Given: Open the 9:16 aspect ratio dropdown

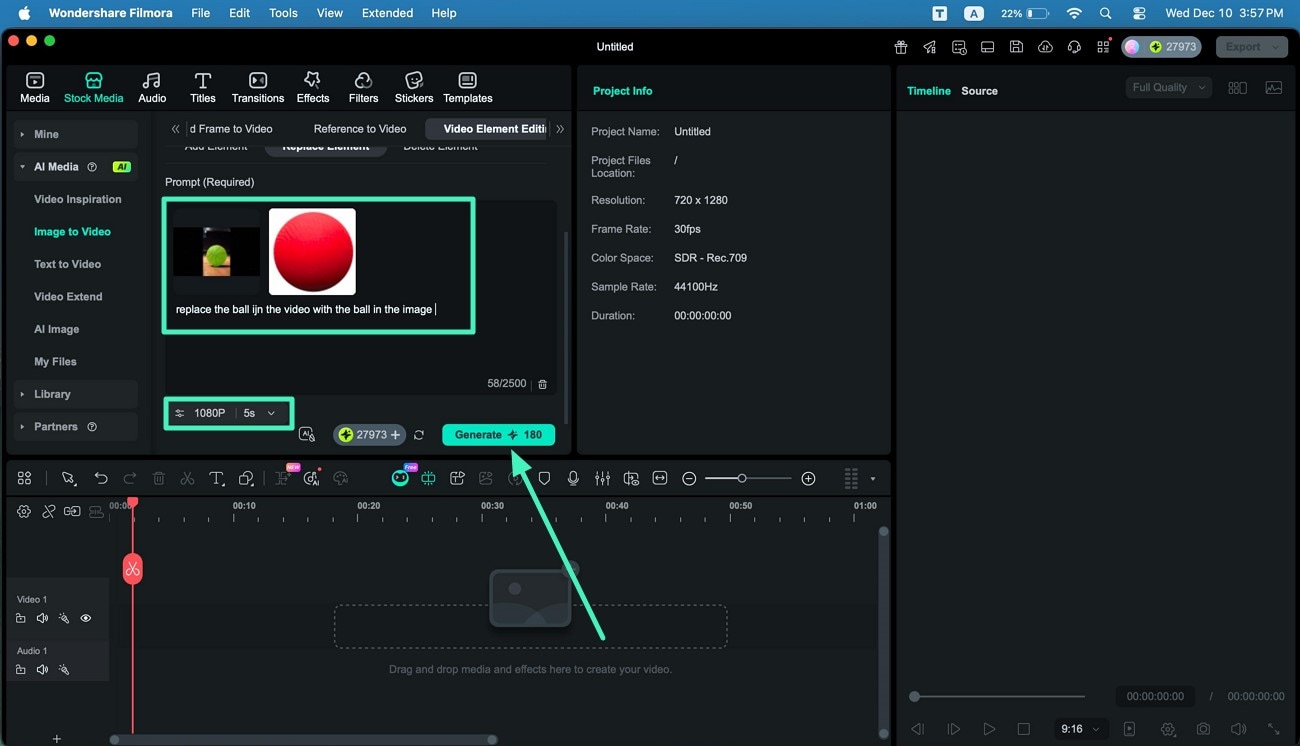Looking at the screenshot, I should [1080, 729].
